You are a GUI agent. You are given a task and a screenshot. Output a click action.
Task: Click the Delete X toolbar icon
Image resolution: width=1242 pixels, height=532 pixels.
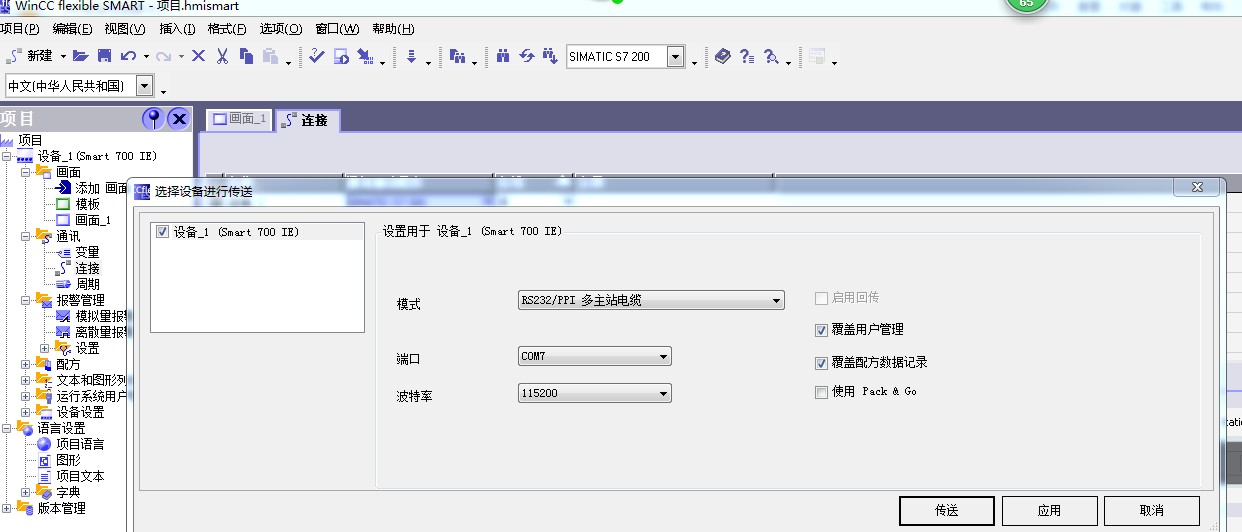[198, 56]
